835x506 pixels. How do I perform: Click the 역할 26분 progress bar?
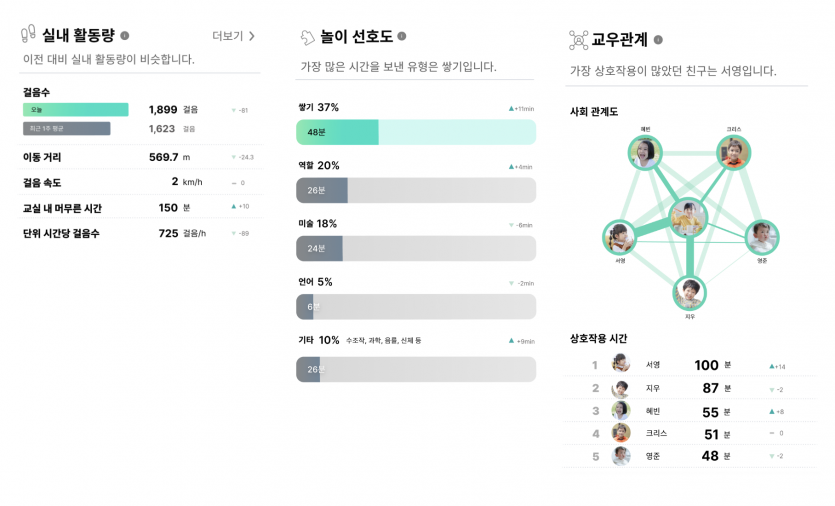(x=416, y=190)
